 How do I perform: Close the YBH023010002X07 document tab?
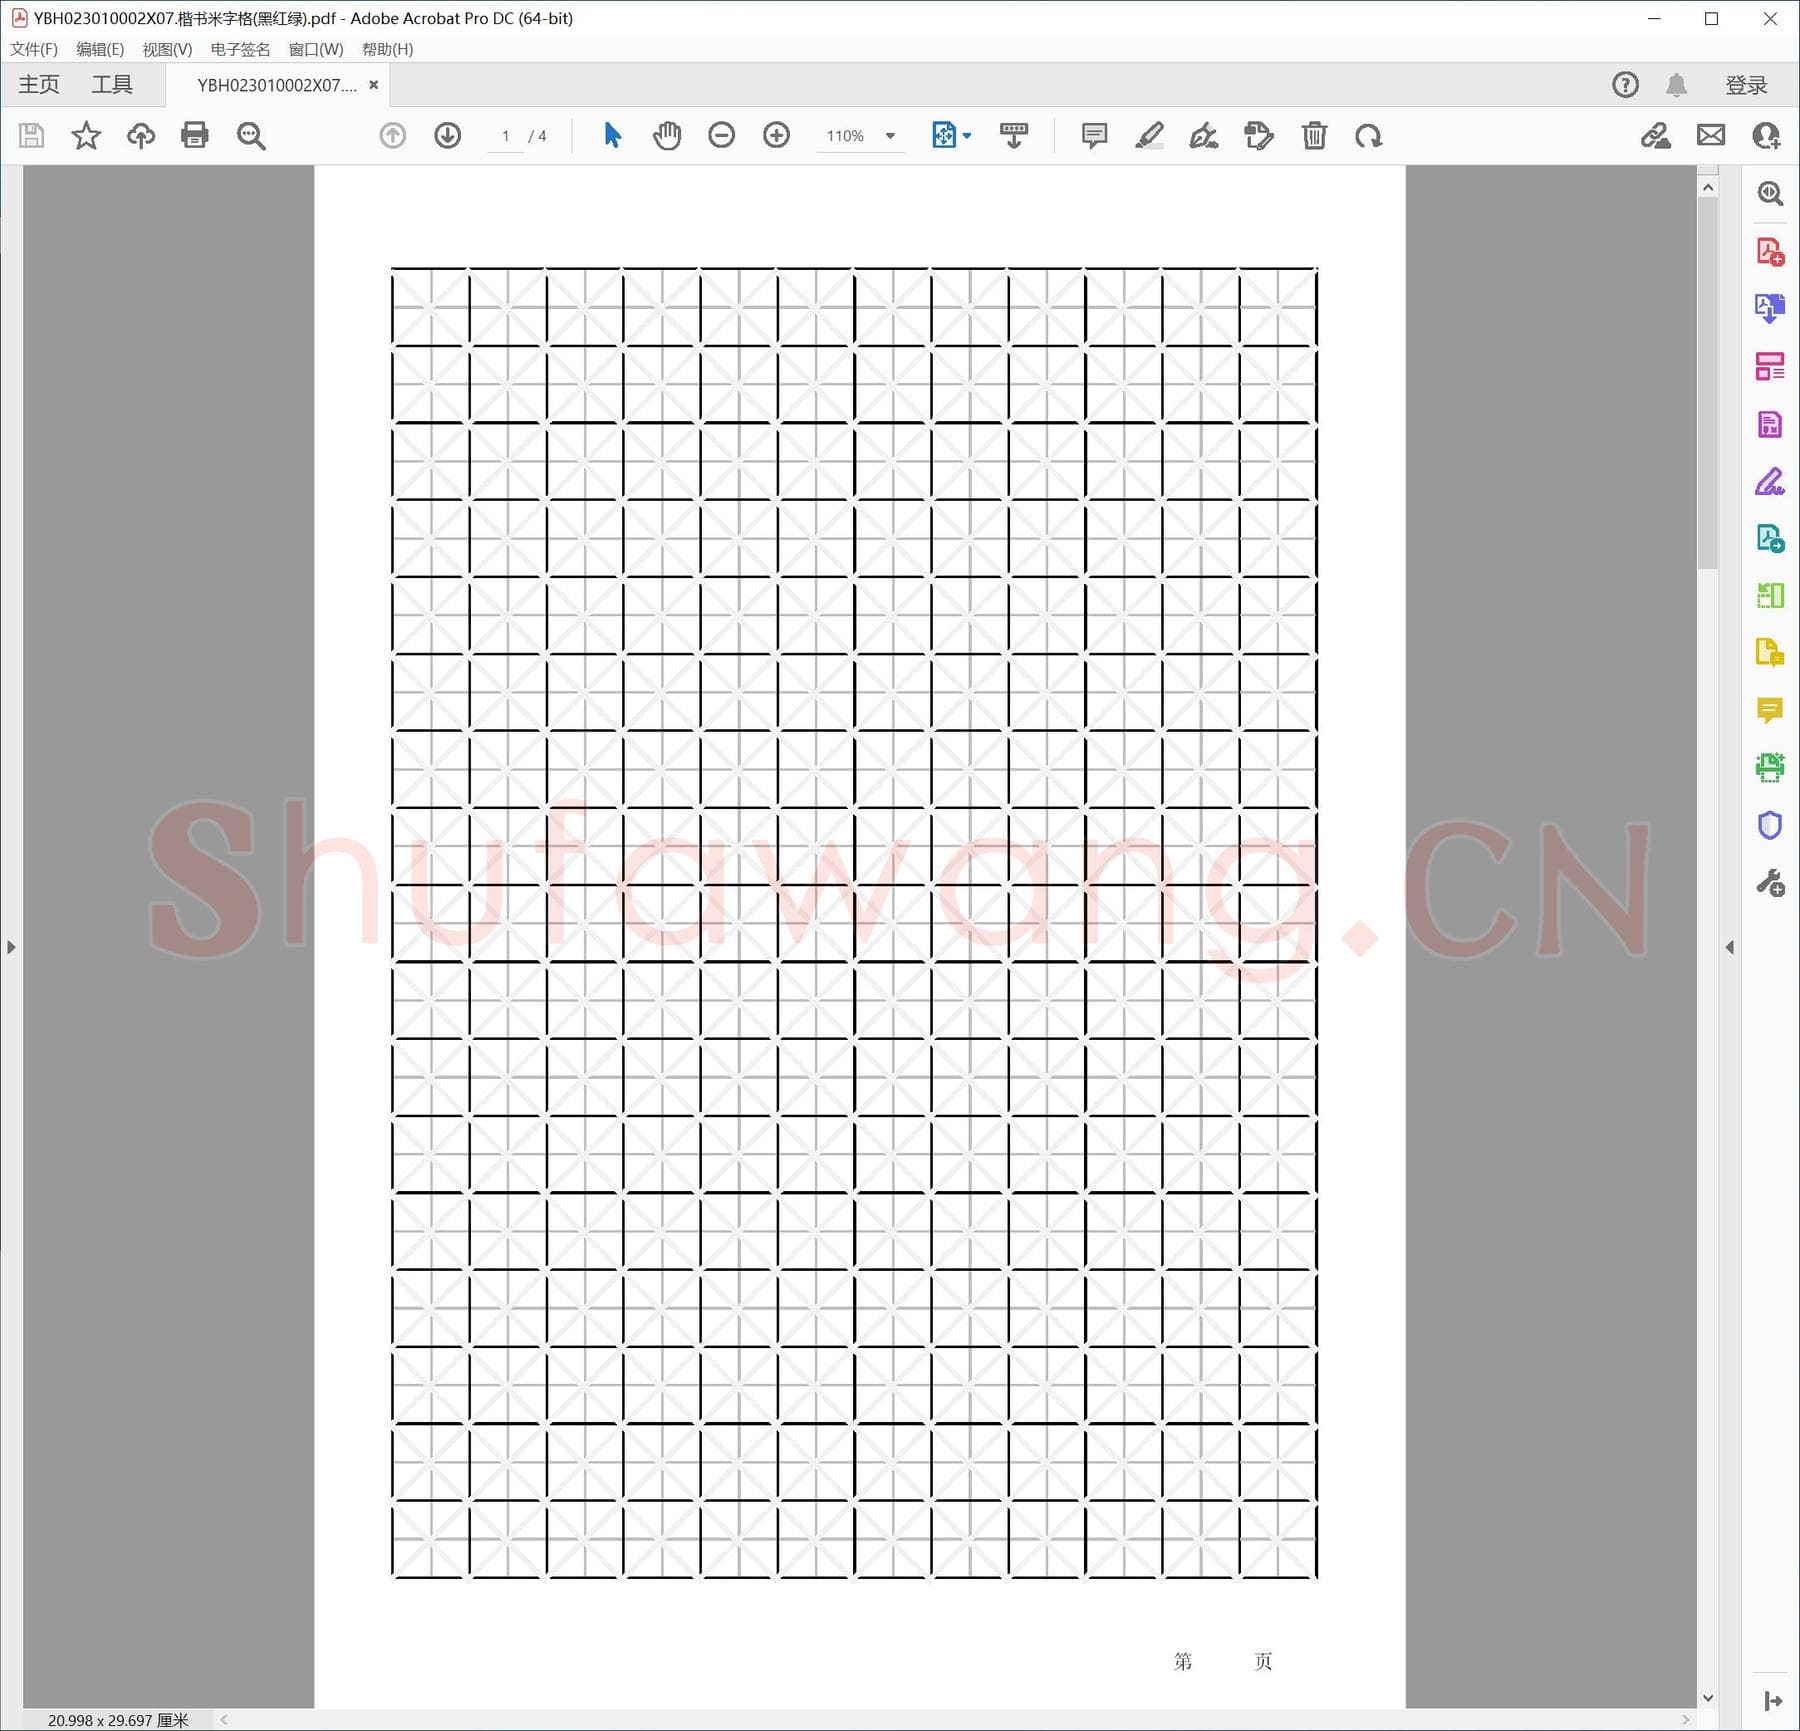(374, 85)
